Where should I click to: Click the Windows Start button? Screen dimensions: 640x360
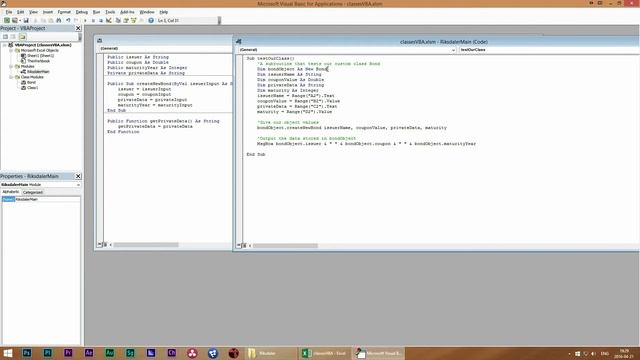(x=8, y=353)
